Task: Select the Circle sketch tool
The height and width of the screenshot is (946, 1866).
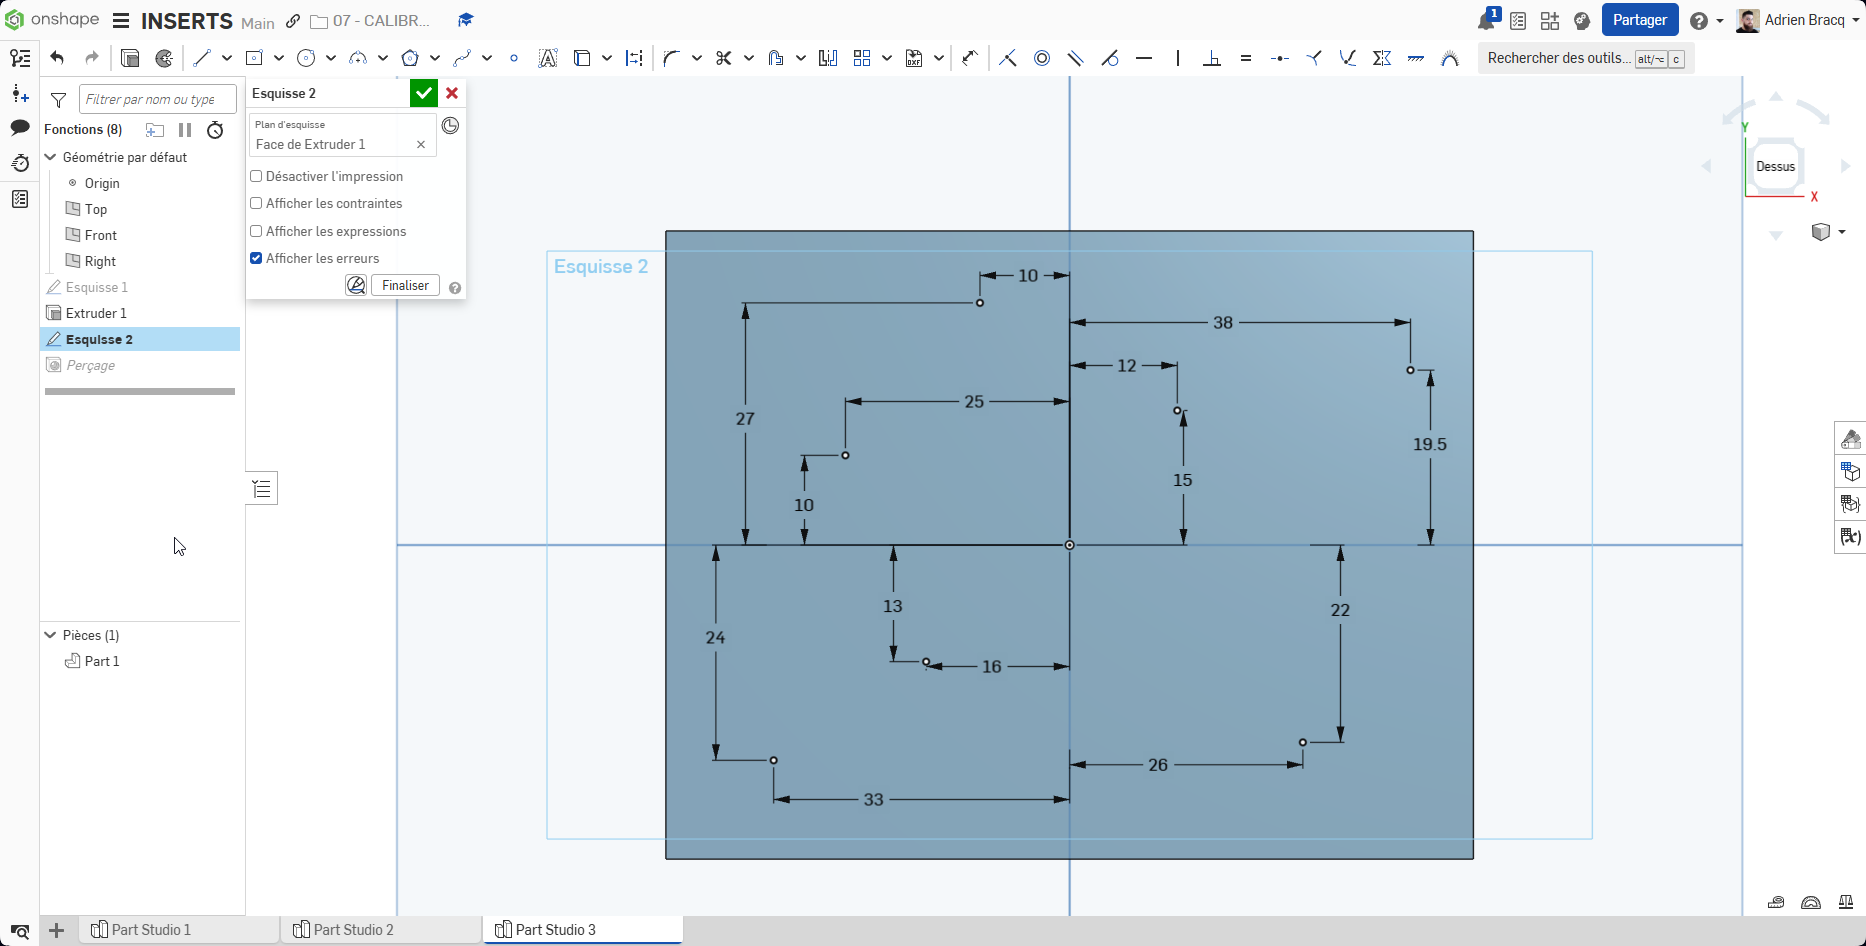Action: pos(306,58)
